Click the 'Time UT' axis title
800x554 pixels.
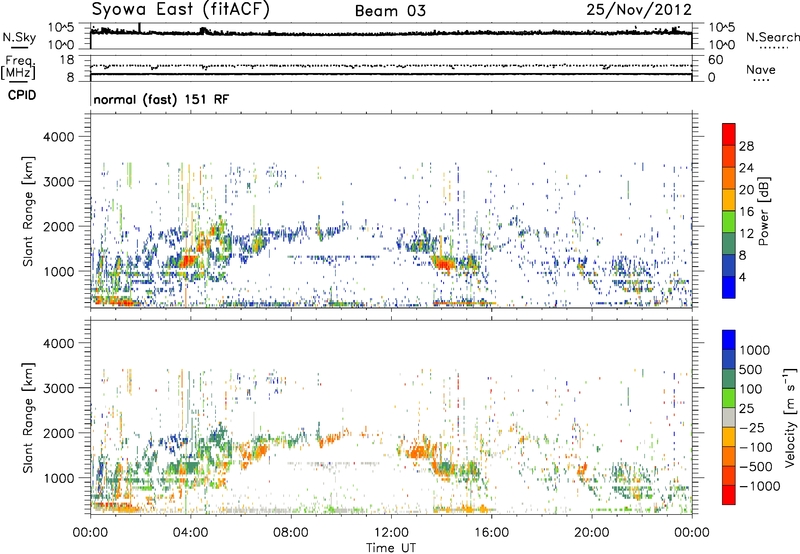click(391, 548)
